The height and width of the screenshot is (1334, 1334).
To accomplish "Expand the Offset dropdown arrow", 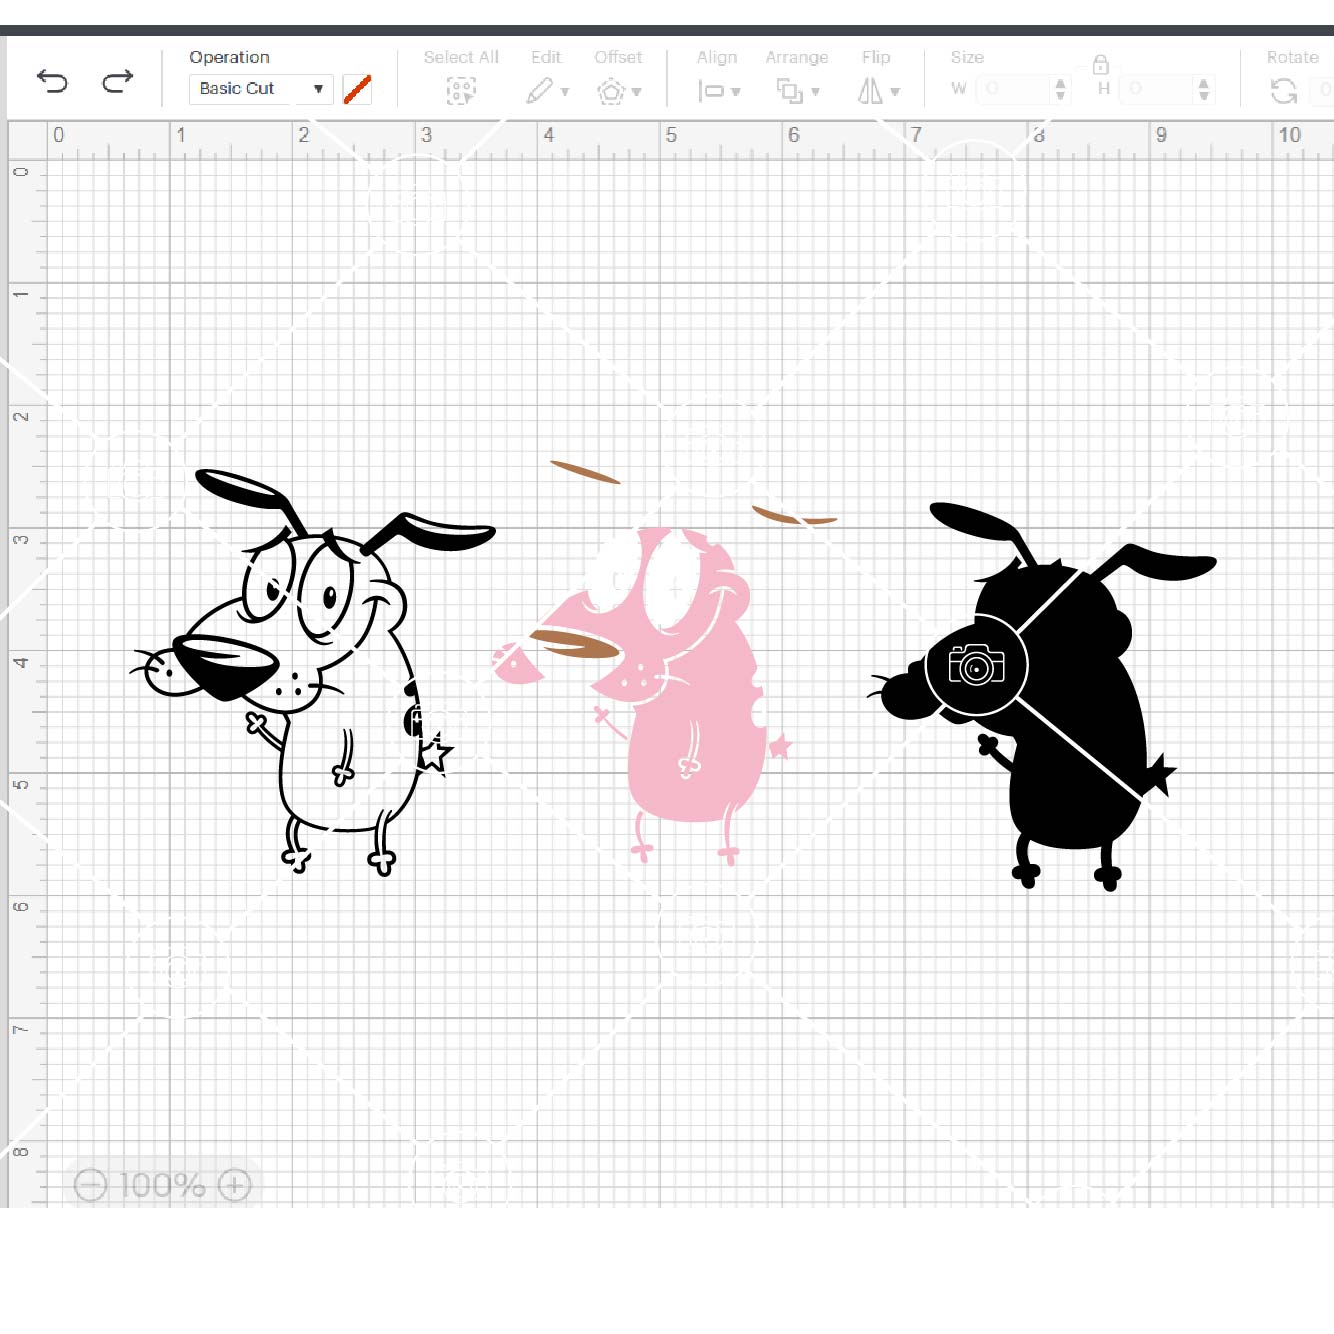I will (637, 92).
